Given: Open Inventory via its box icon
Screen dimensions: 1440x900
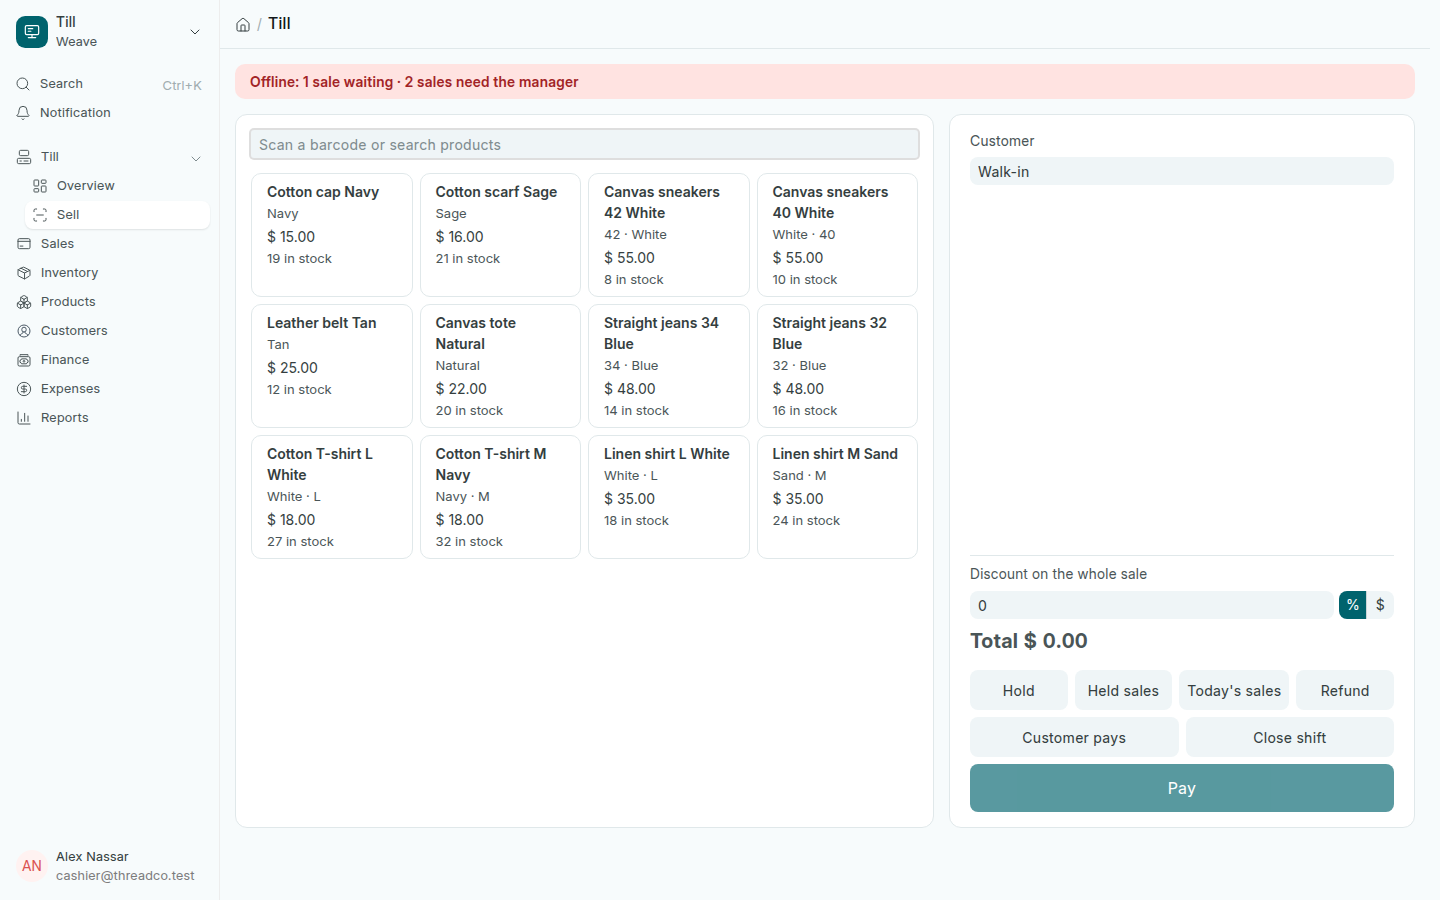Looking at the screenshot, I should tap(24, 273).
